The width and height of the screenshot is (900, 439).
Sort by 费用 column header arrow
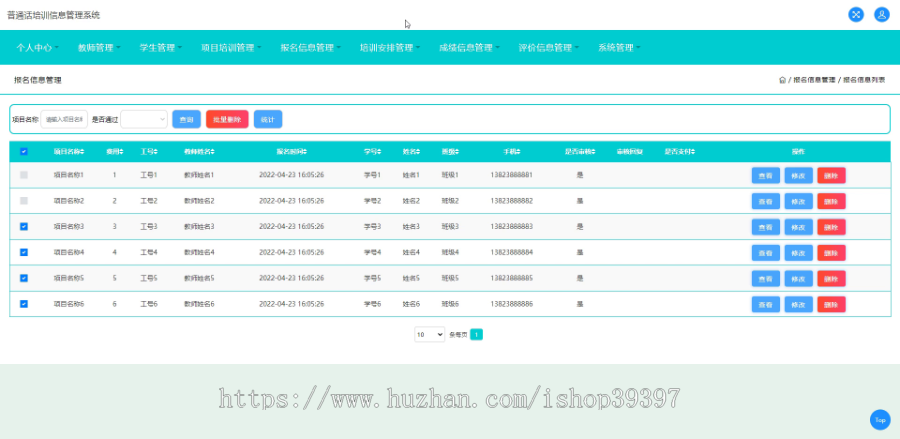coord(122,152)
